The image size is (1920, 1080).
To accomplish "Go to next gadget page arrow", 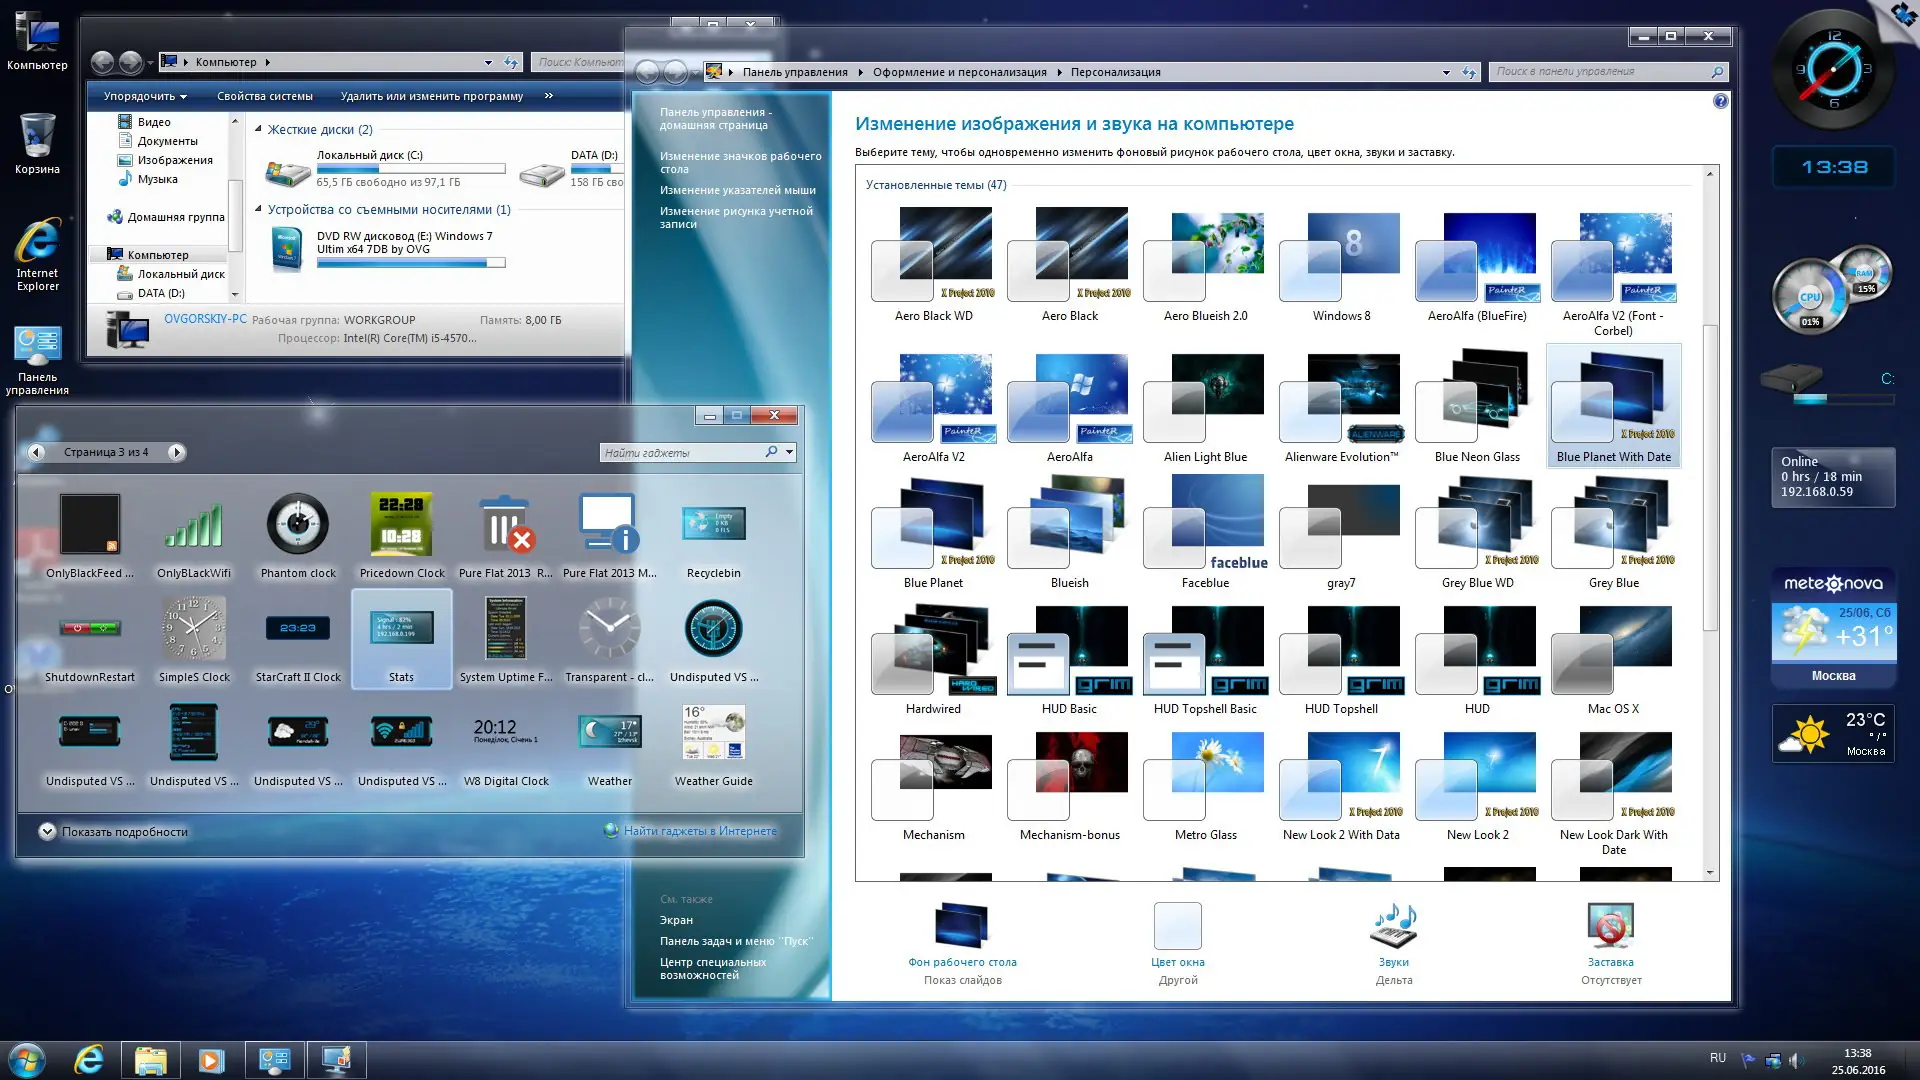I will click(176, 452).
